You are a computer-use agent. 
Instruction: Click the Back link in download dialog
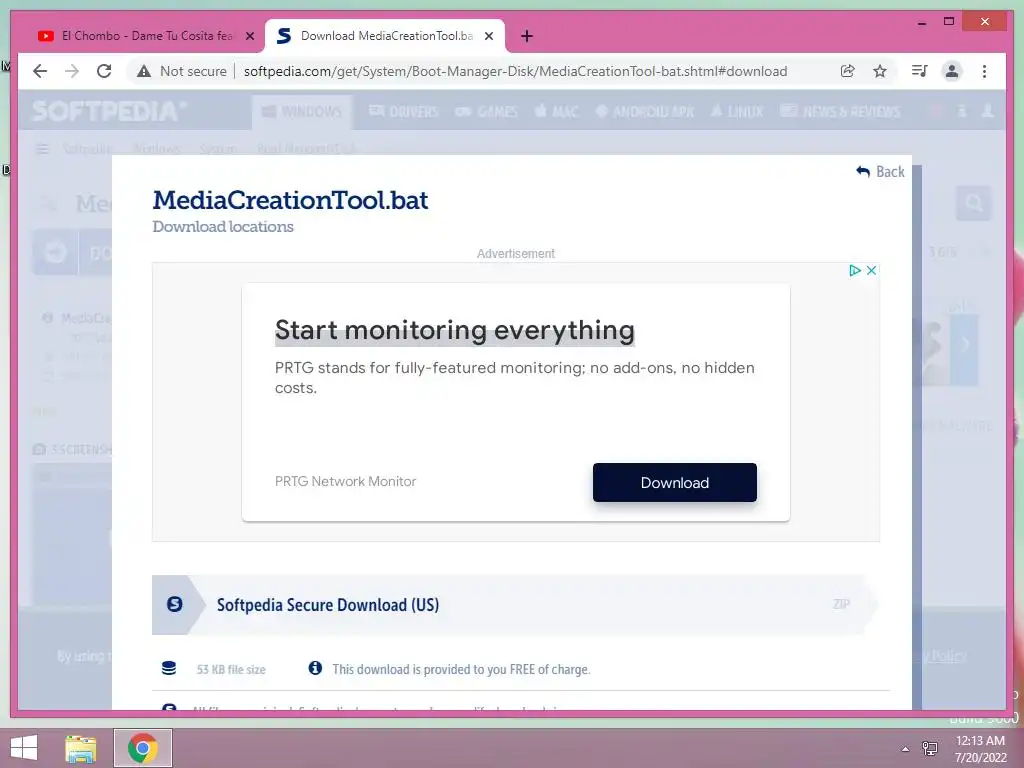pyautogui.click(x=880, y=172)
